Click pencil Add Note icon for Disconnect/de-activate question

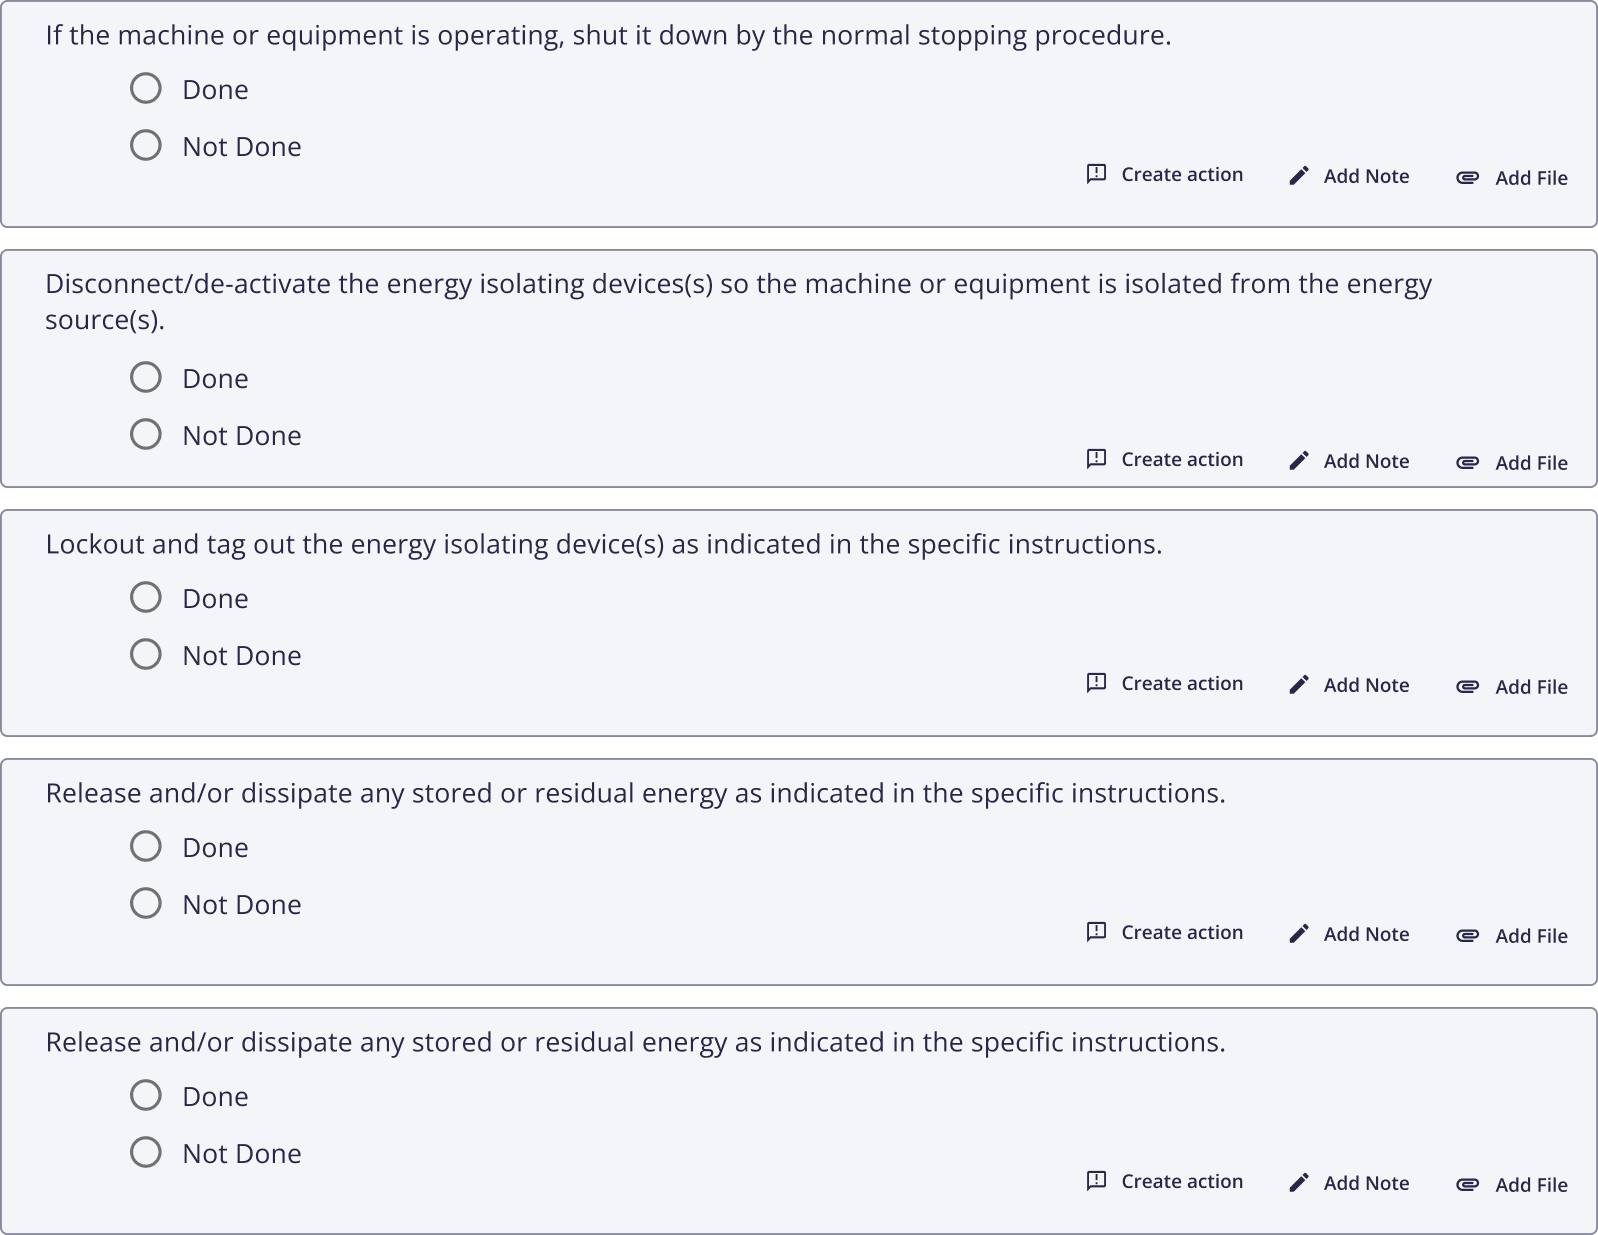click(x=1298, y=461)
